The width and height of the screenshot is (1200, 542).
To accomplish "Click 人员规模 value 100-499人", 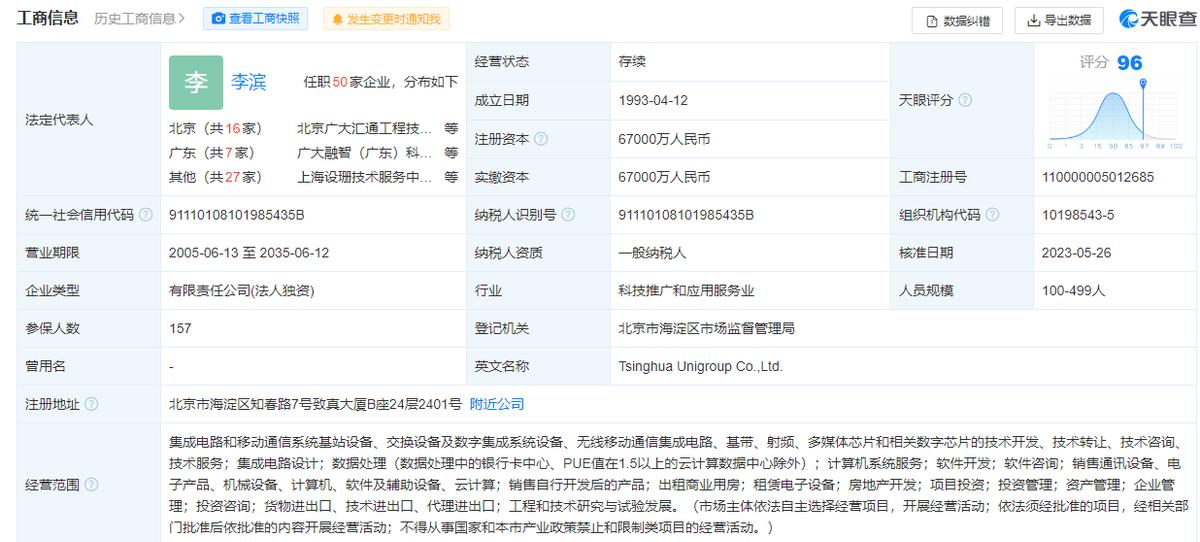I will 1073,291.
